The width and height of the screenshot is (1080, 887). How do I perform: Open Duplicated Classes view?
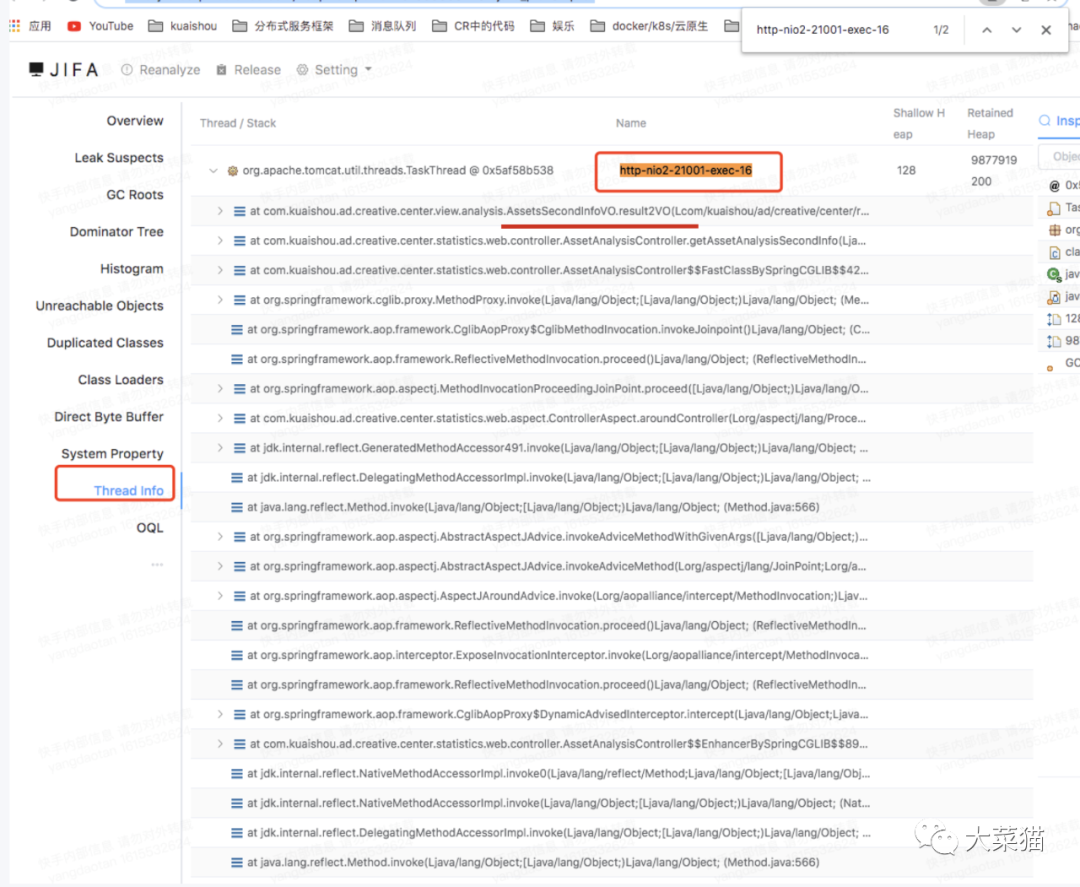(x=105, y=343)
